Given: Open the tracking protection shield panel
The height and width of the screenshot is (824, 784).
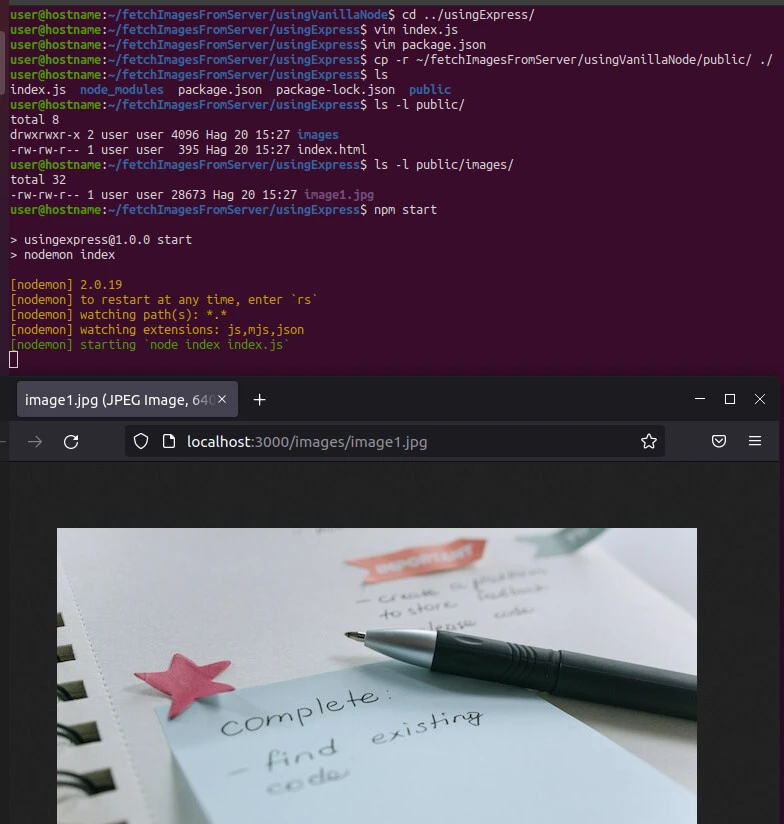Looking at the screenshot, I should coord(141,442).
